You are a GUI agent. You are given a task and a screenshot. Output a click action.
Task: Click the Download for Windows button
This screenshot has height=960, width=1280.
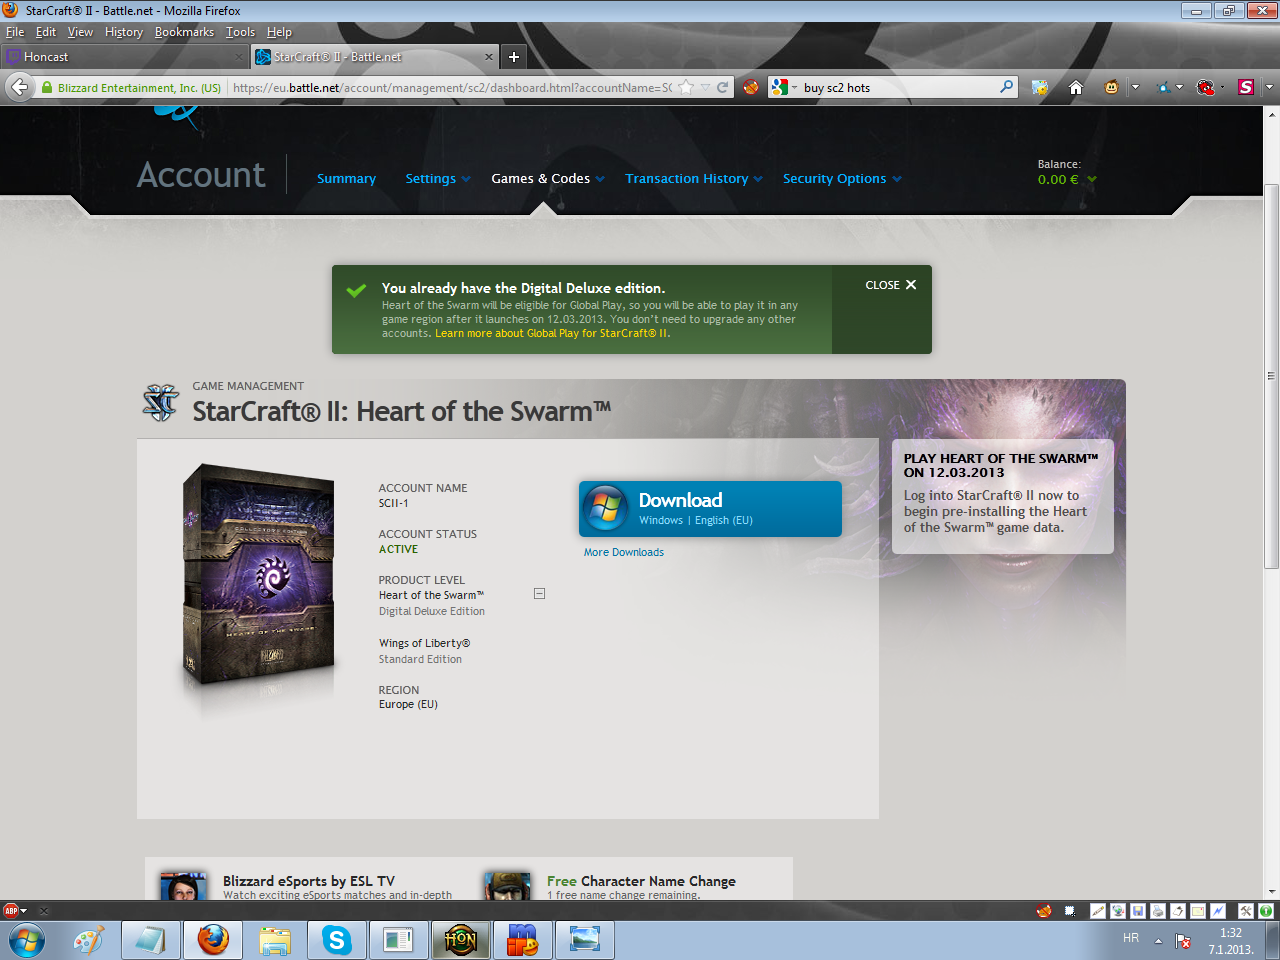710,509
